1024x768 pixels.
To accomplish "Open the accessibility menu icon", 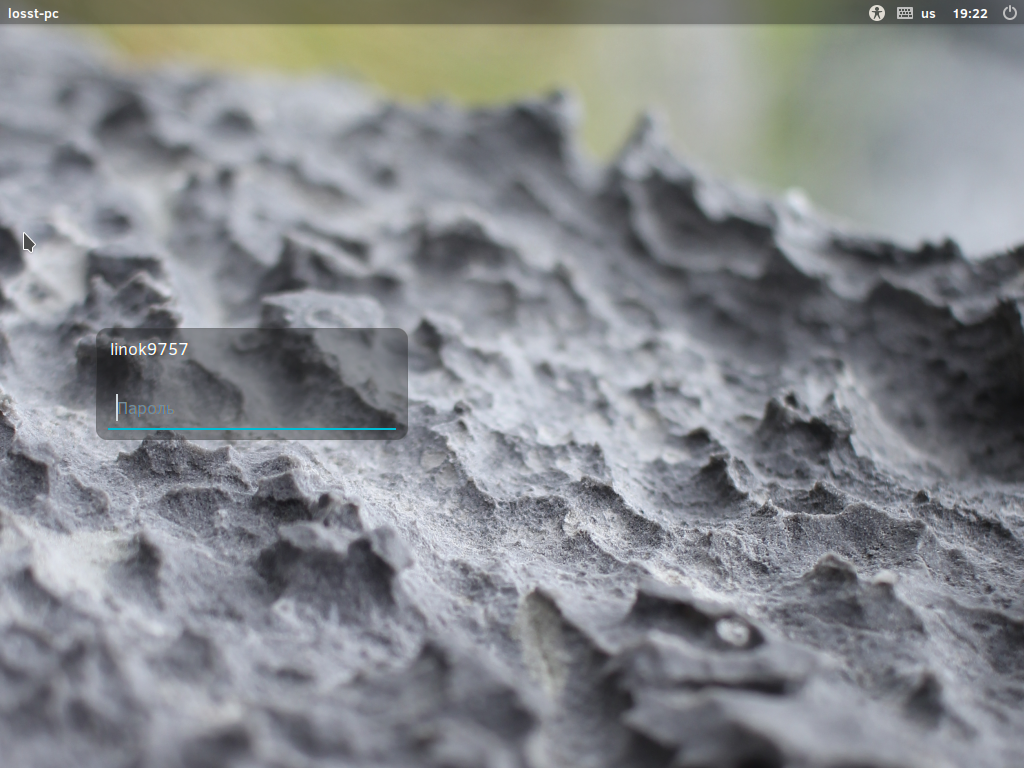I will [876, 12].
